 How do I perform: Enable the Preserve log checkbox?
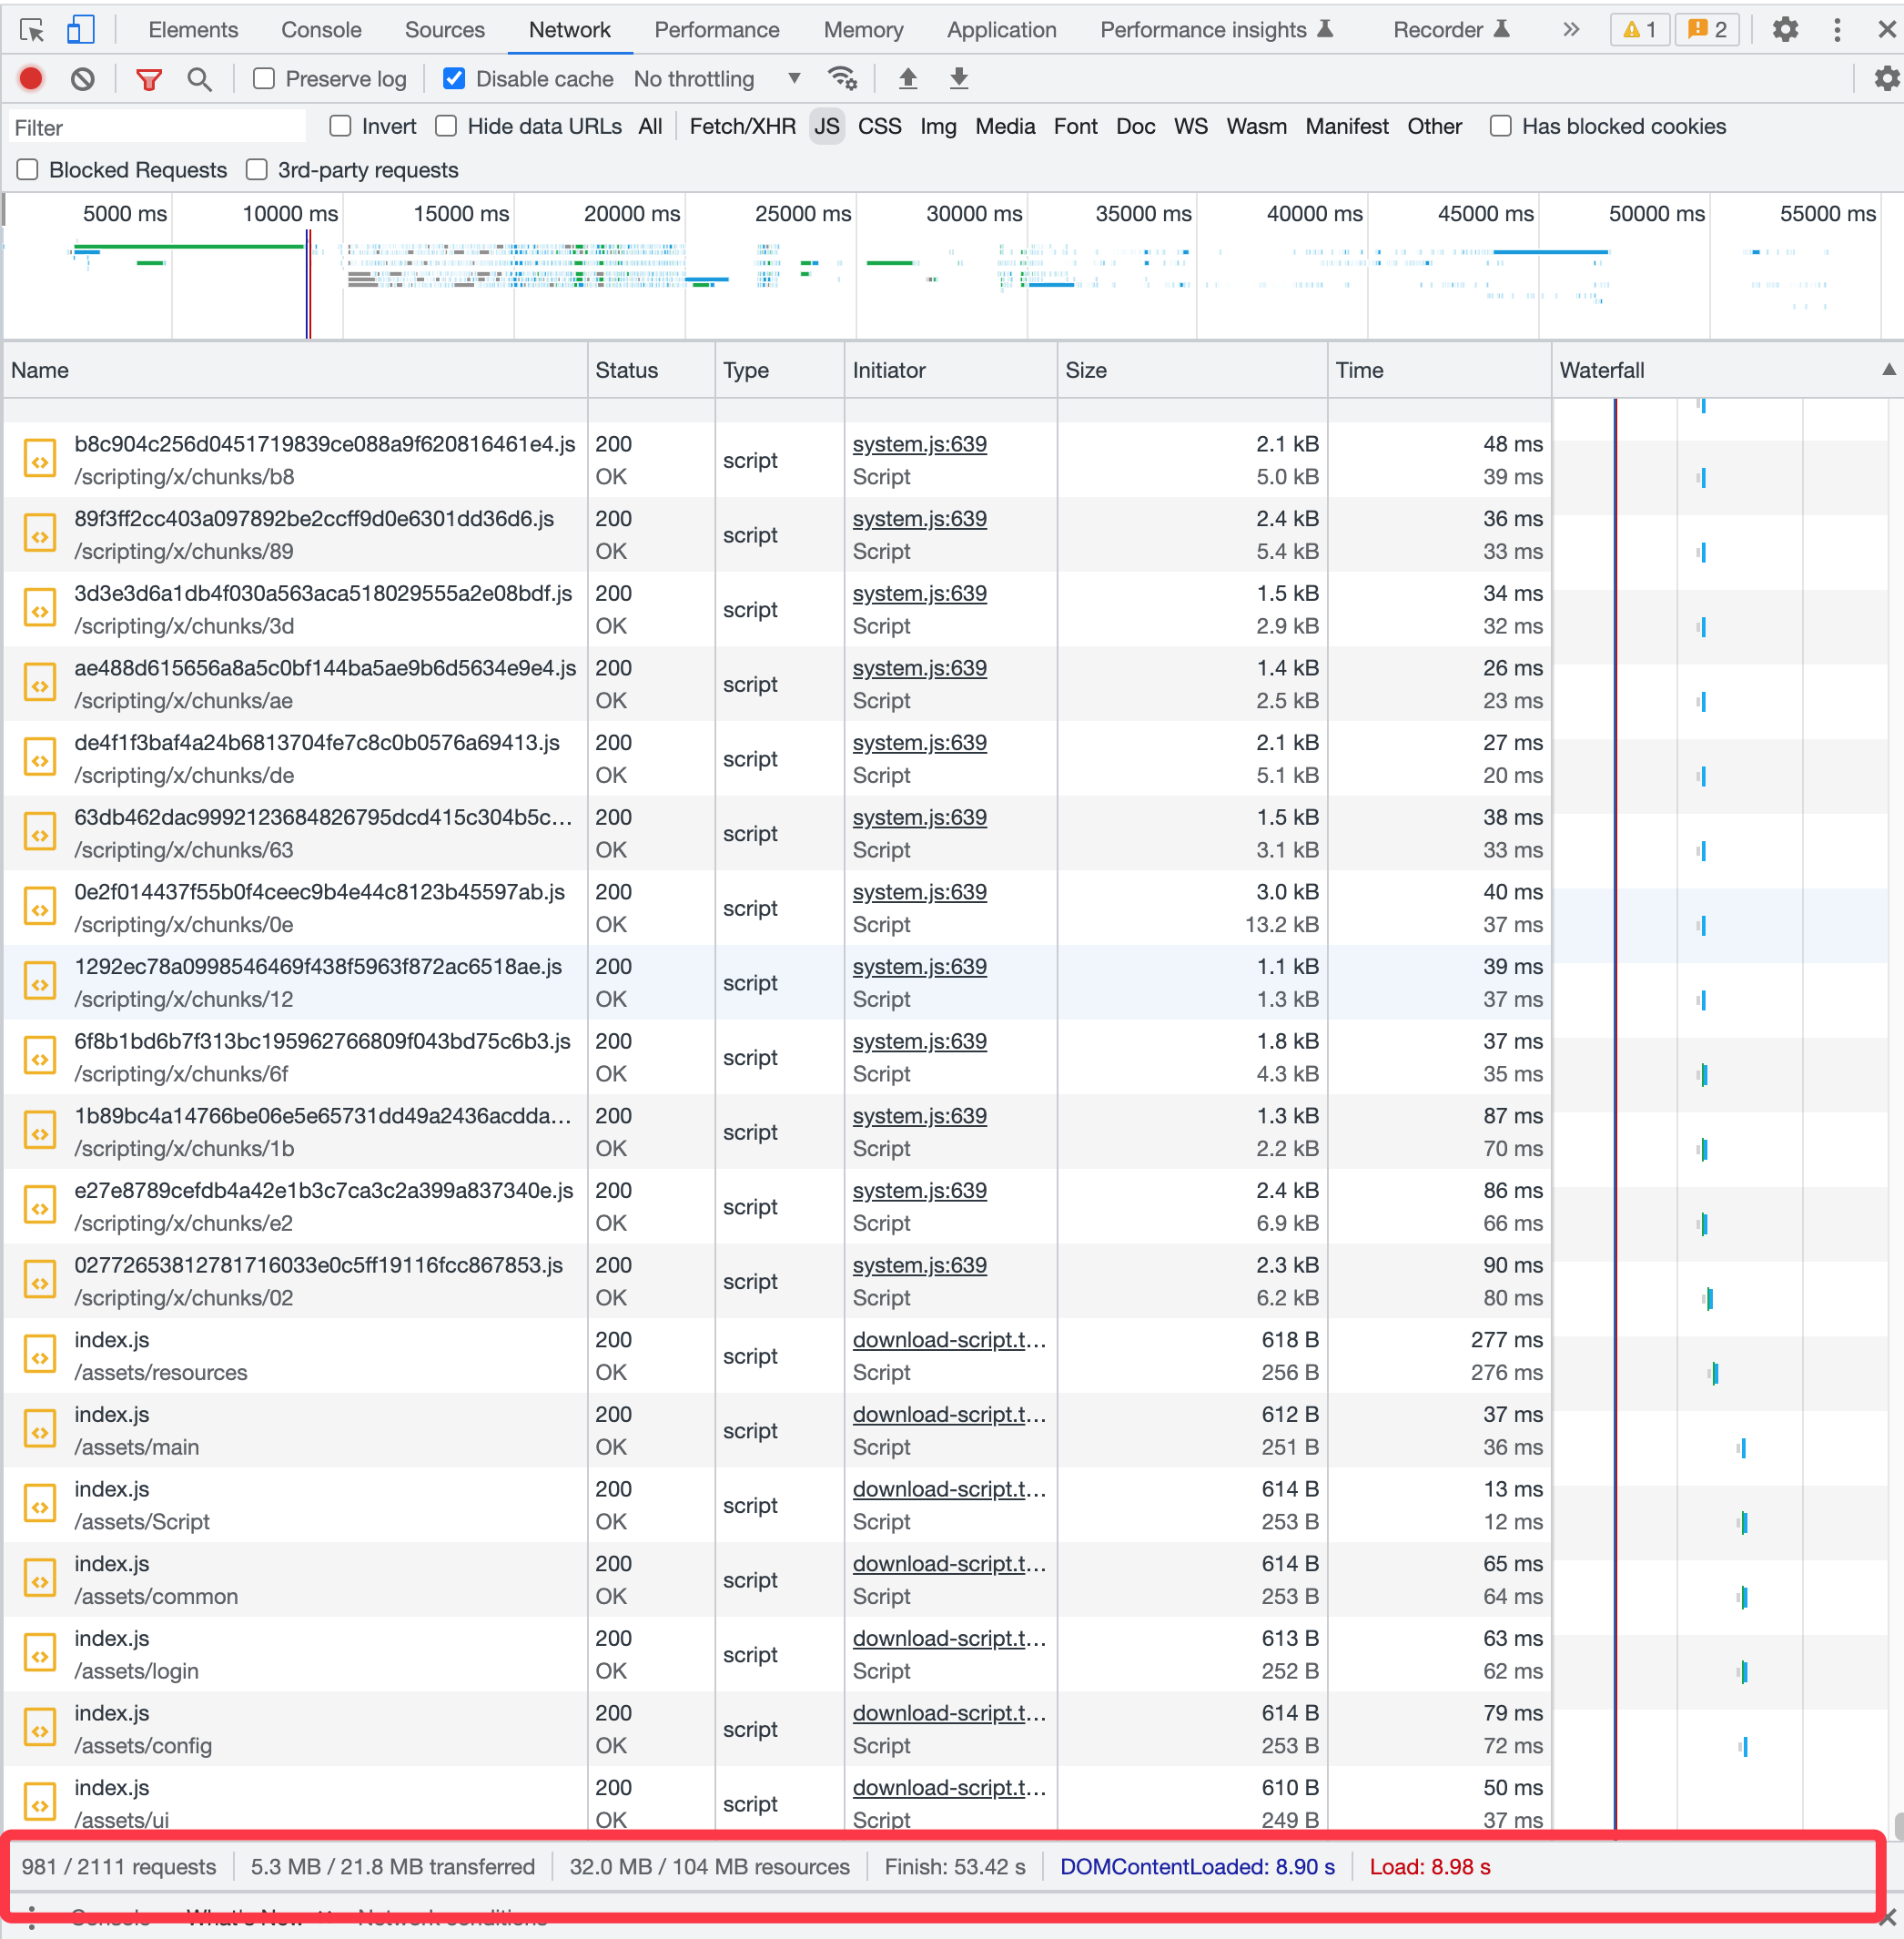pyautogui.click(x=264, y=78)
